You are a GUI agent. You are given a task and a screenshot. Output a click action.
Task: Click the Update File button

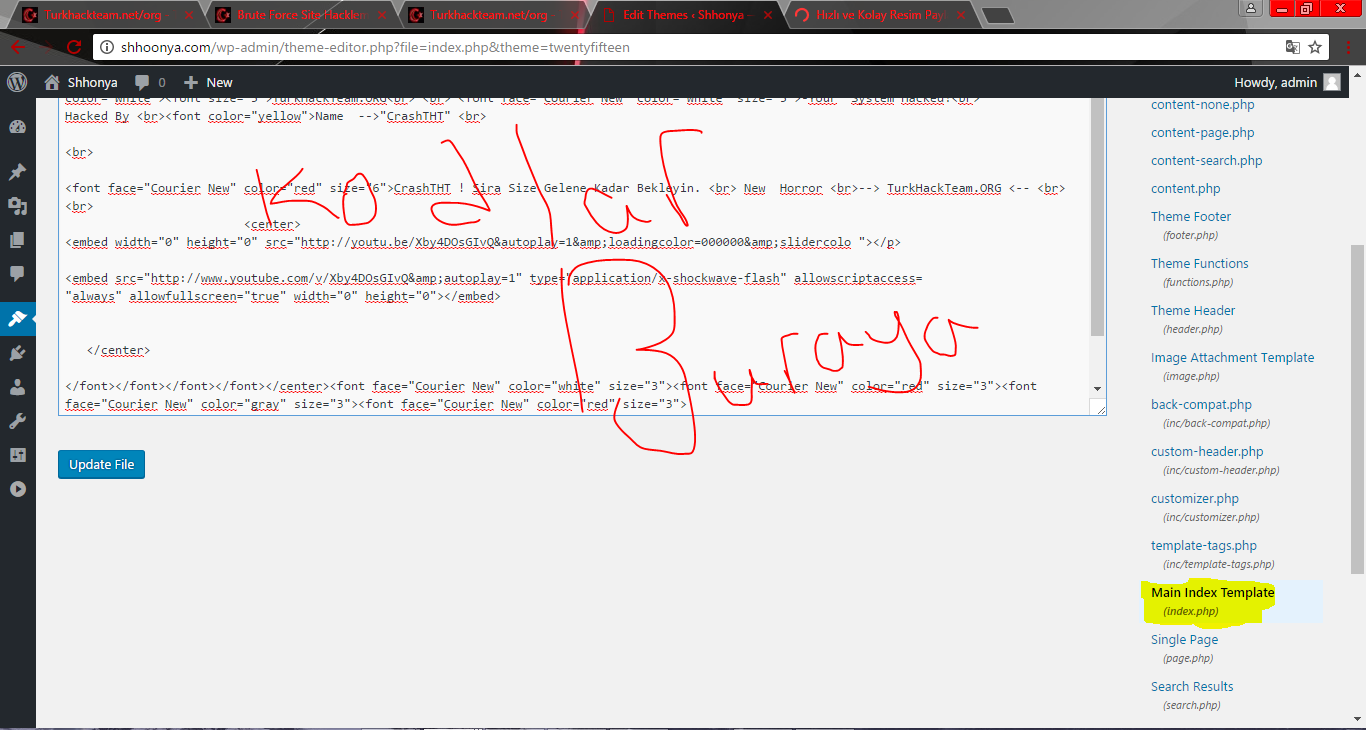(x=101, y=465)
